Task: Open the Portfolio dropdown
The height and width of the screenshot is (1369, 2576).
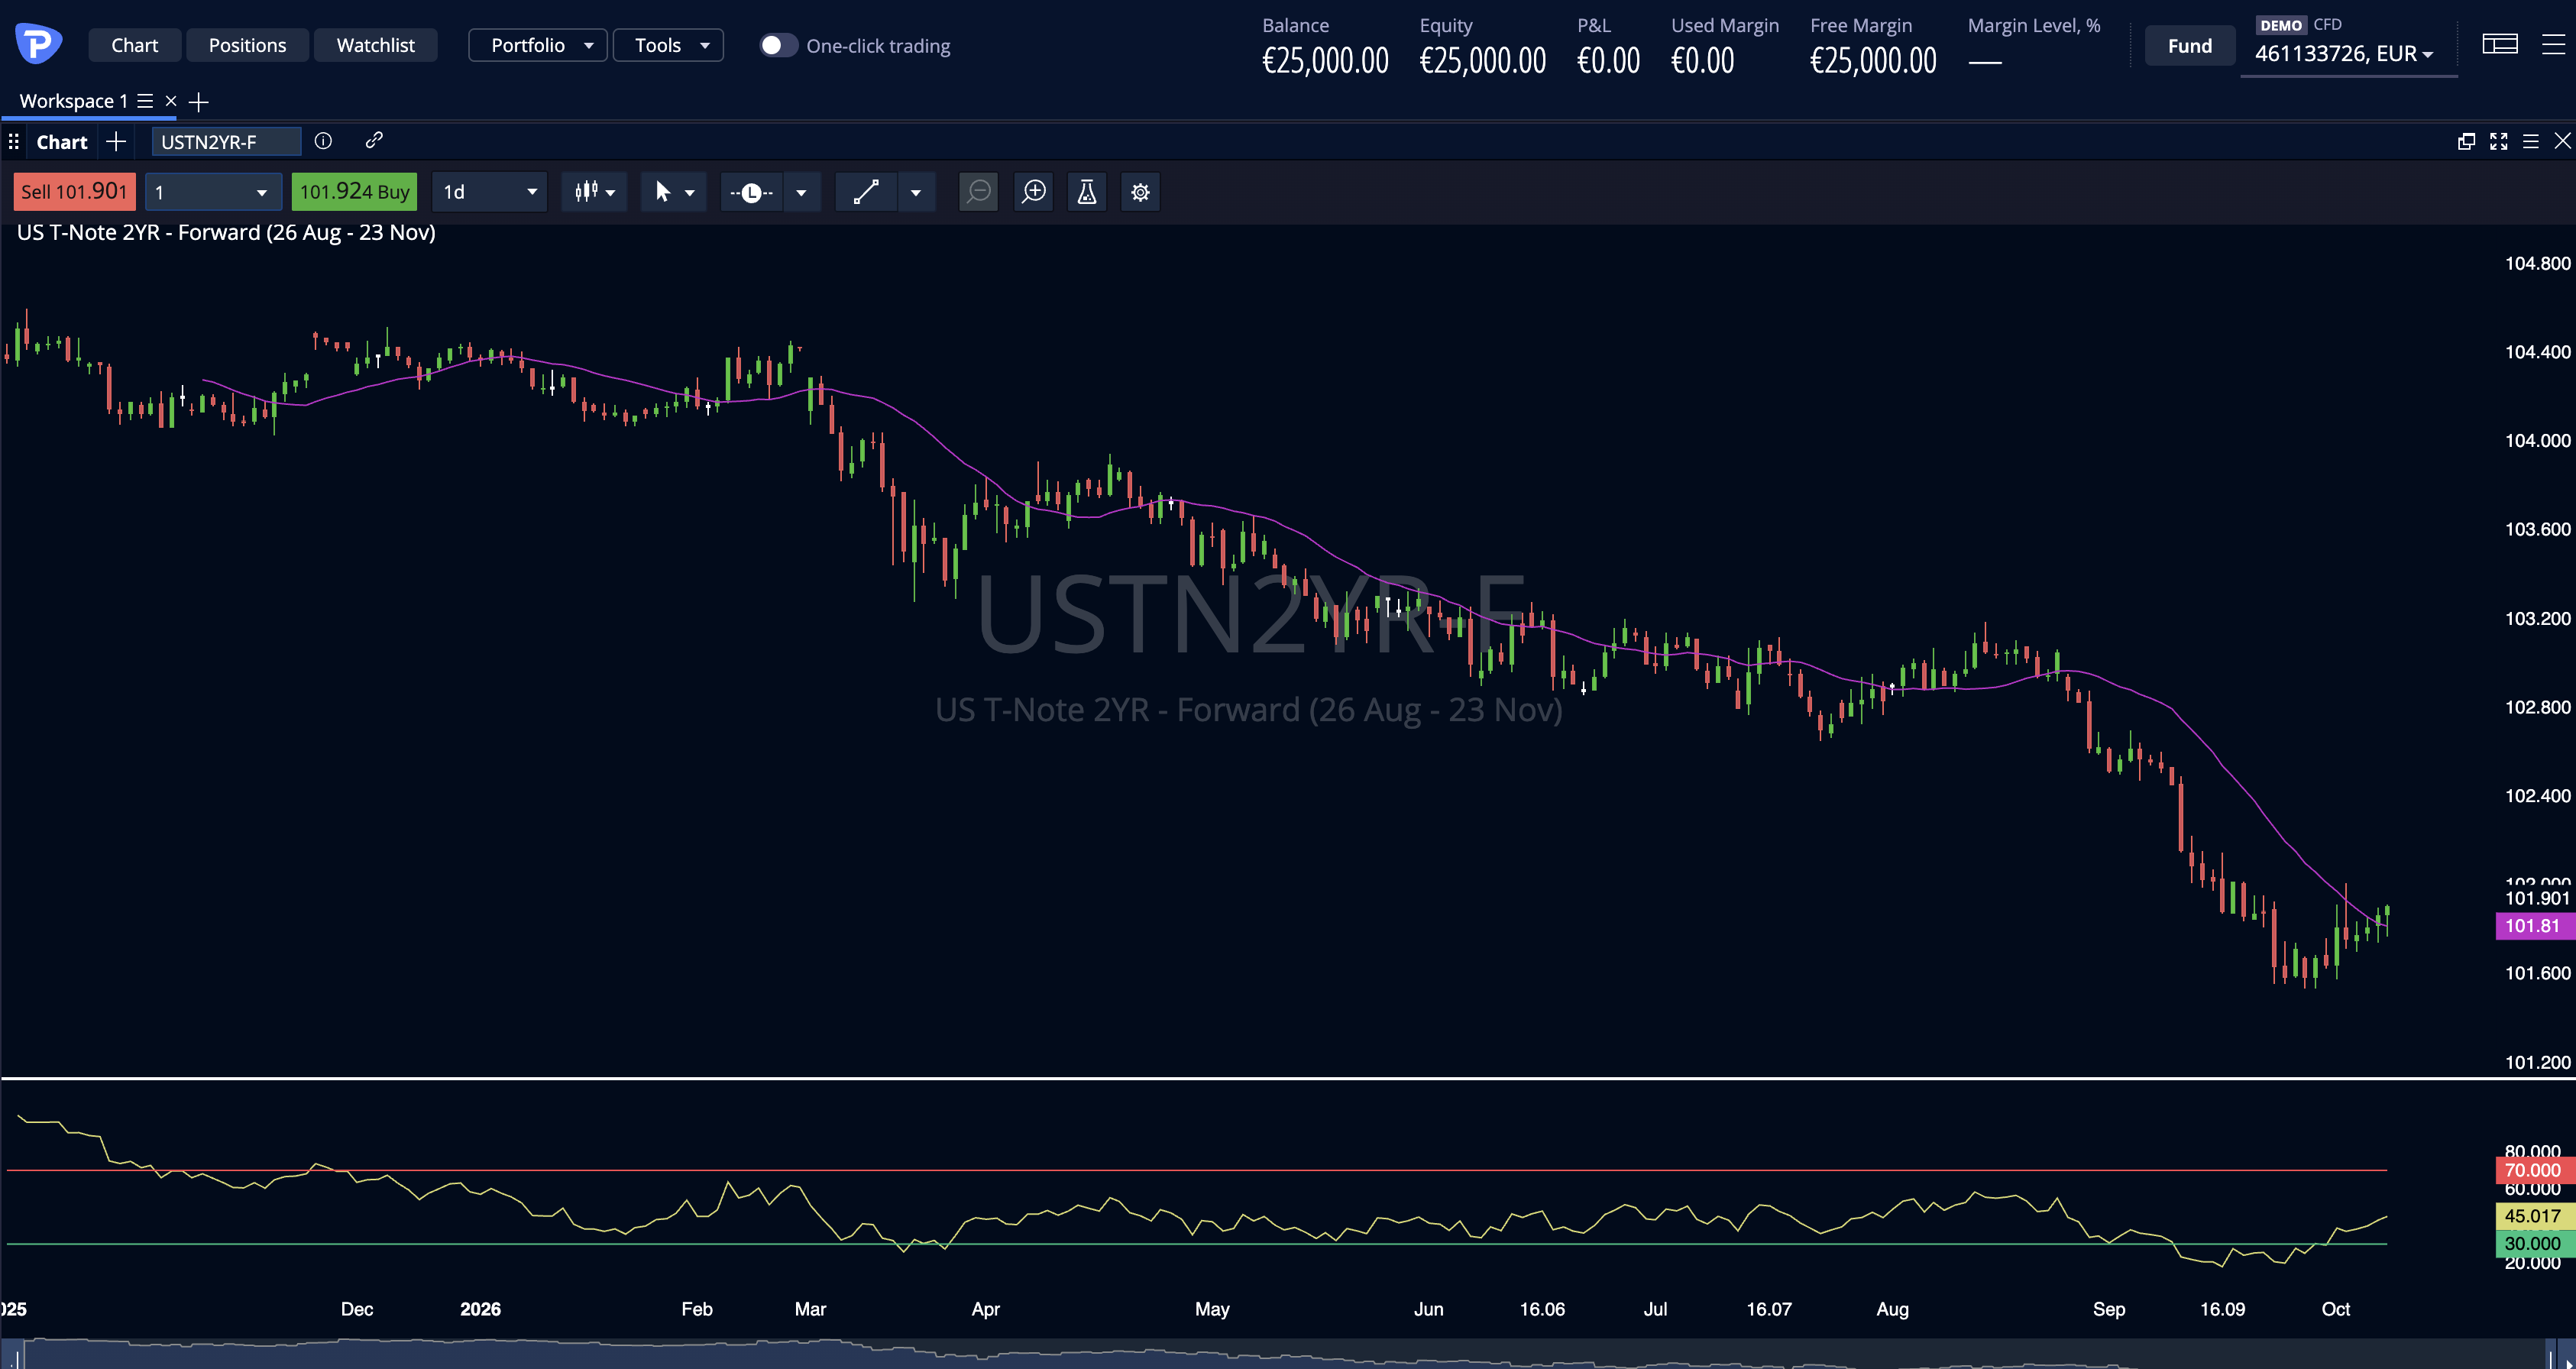Action: (x=537, y=45)
